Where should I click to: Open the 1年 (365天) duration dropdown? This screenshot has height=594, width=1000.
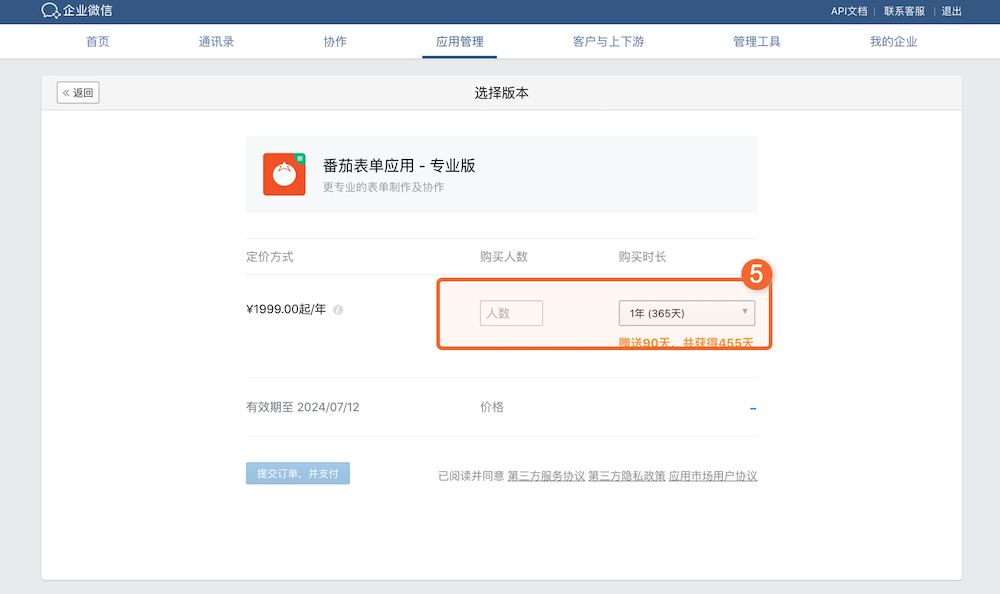pos(687,313)
